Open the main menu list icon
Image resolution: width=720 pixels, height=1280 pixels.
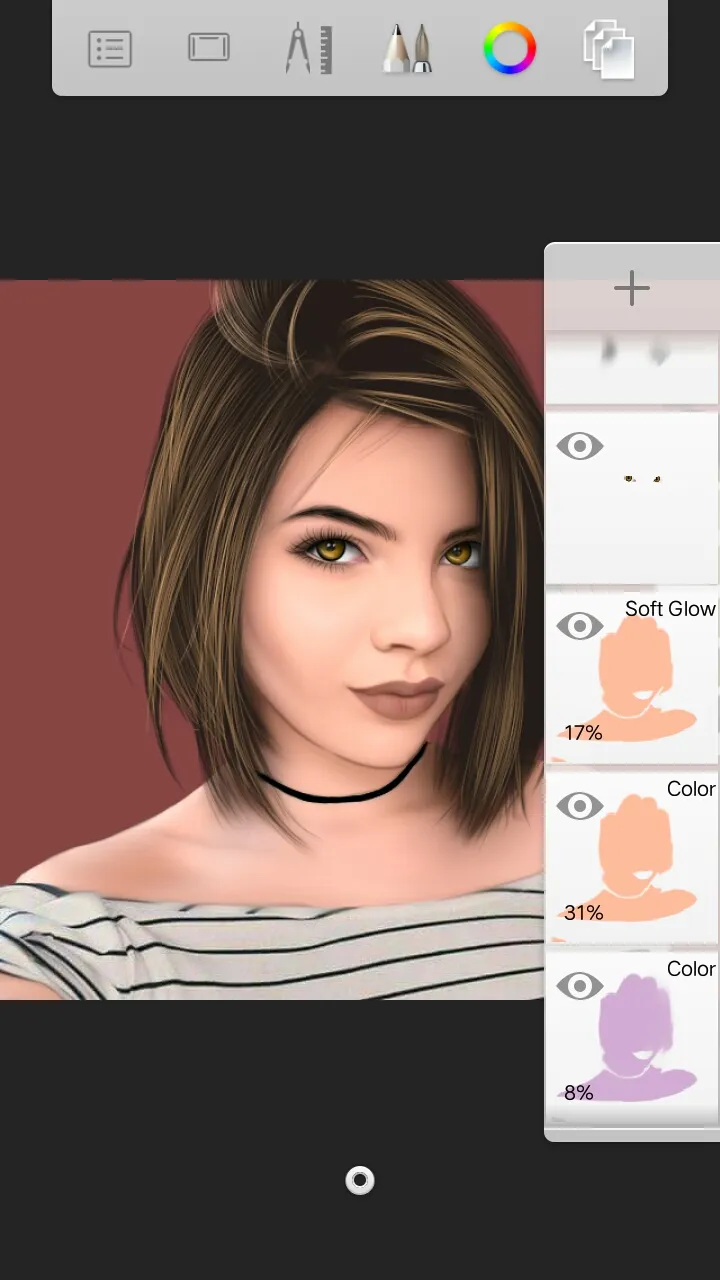(110, 48)
